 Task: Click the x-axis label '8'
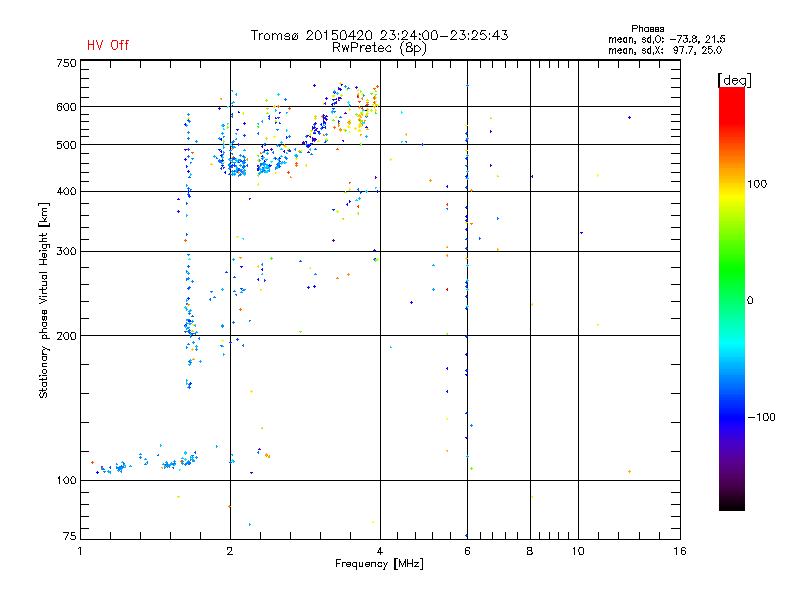tap(530, 551)
